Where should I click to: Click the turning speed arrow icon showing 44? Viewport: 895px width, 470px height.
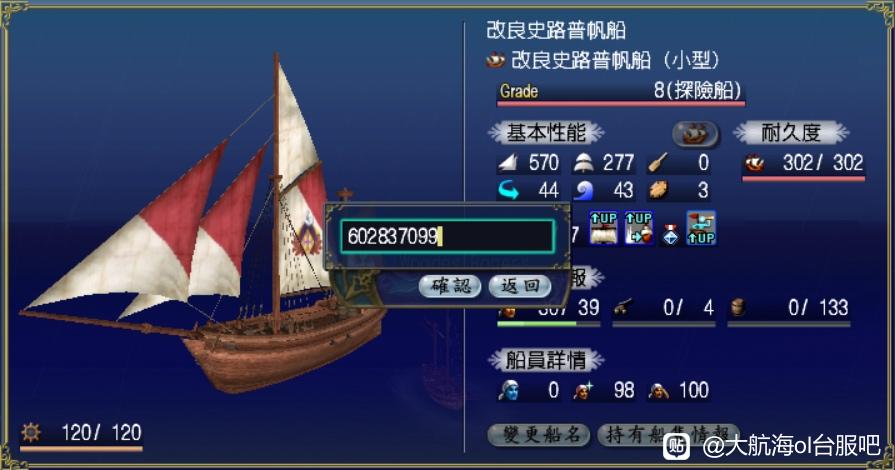(x=508, y=191)
